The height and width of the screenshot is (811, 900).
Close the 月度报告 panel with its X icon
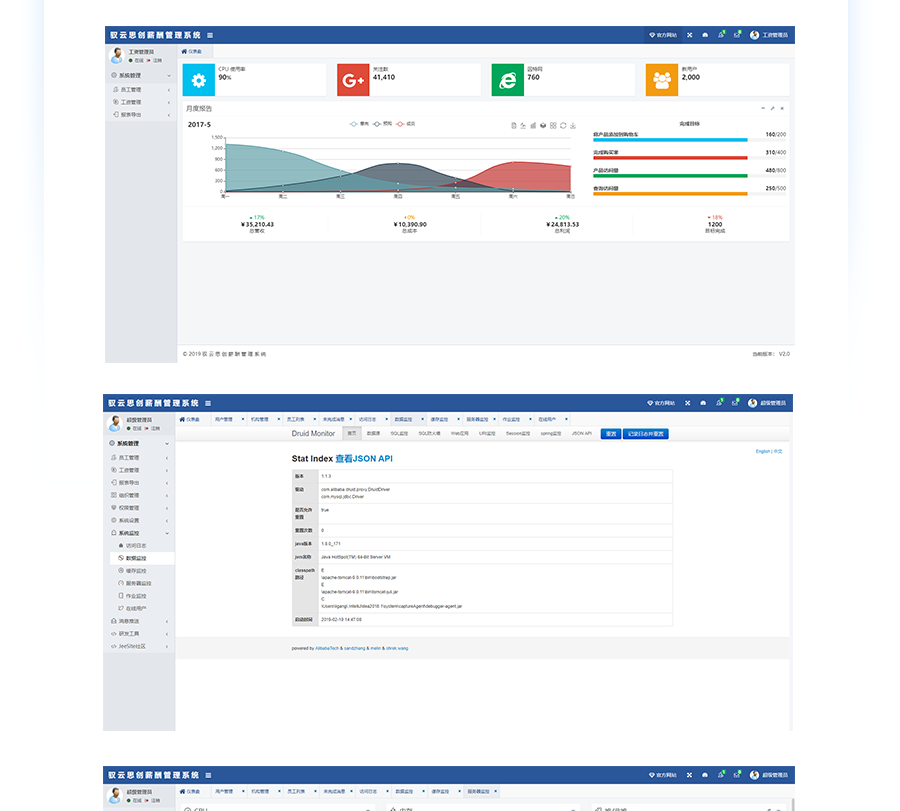point(782,108)
